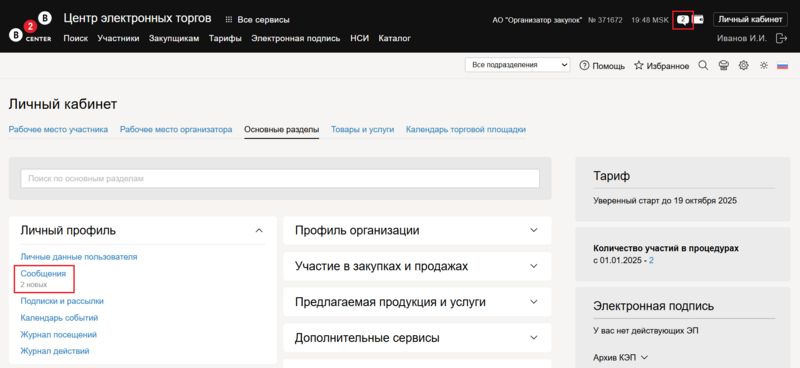Open Личные данные пользователя link

79,257
